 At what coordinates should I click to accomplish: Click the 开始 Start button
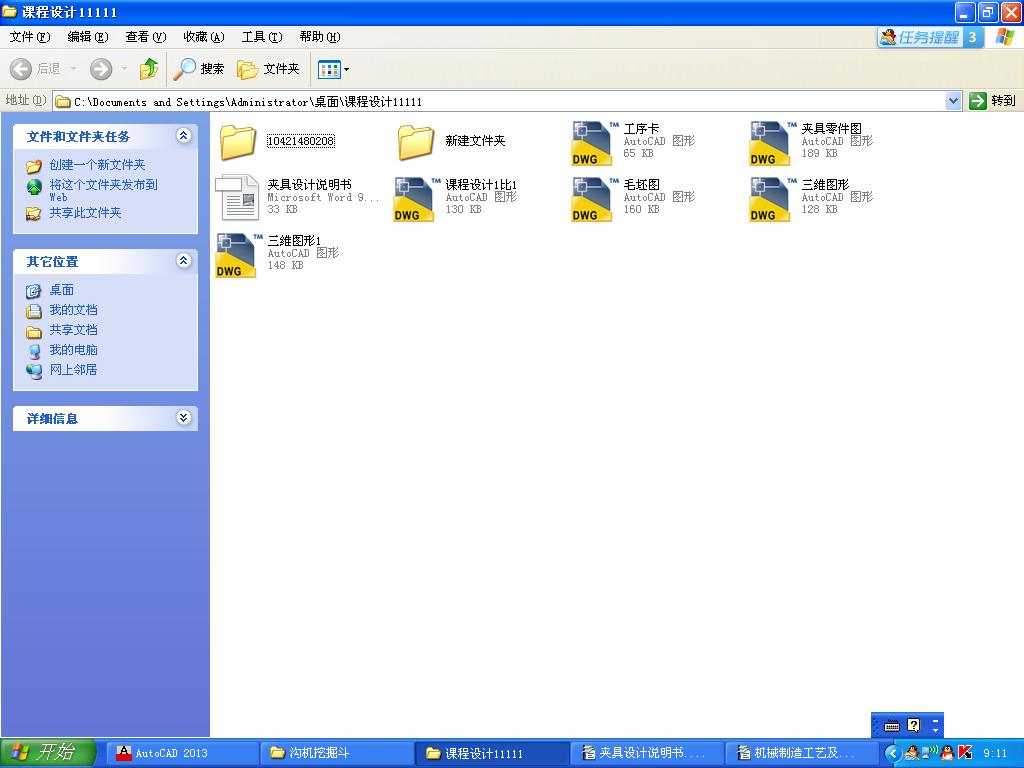[x=48, y=752]
